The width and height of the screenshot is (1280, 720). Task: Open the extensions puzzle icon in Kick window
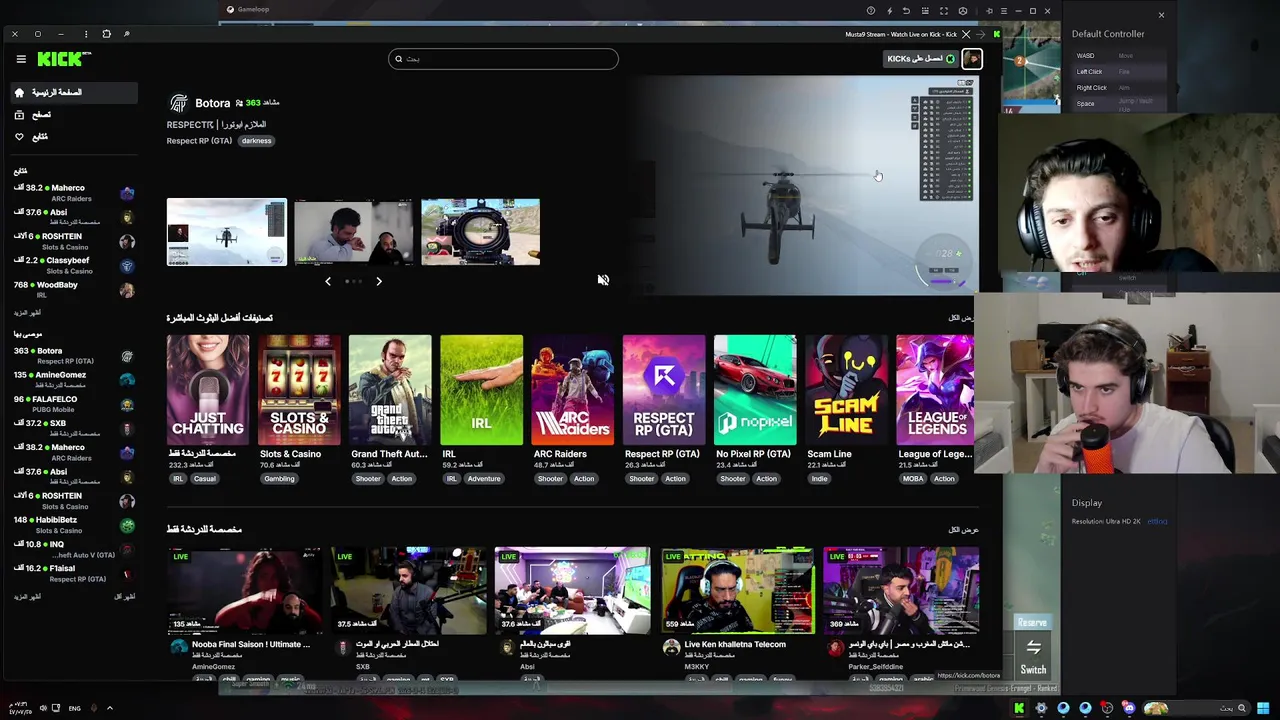click(x=106, y=34)
